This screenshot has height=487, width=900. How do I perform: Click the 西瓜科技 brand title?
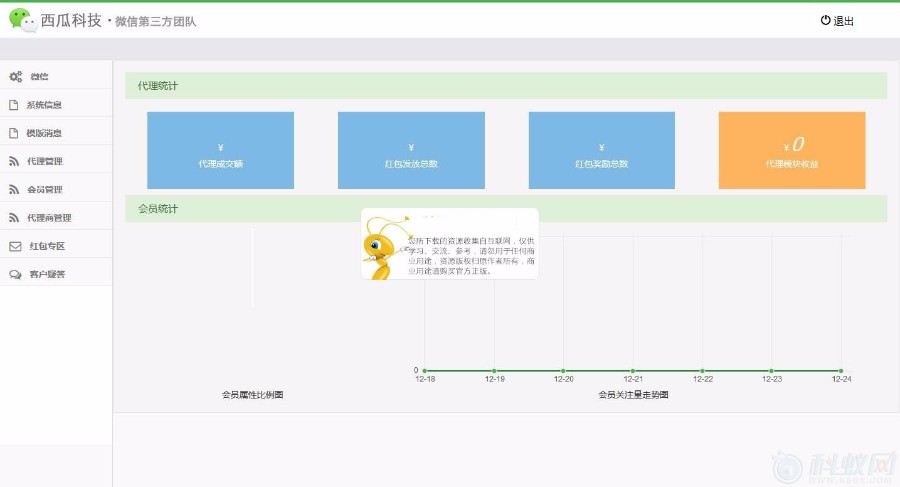click(71, 21)
